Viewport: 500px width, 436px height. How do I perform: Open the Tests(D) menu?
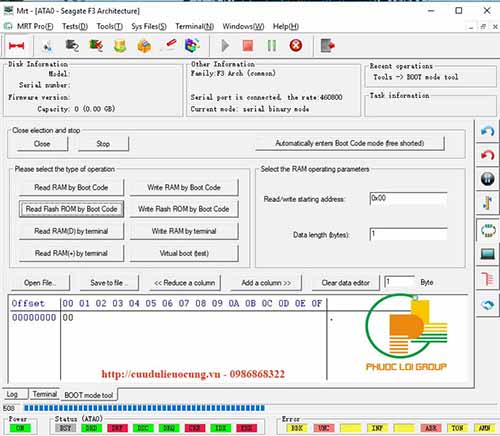[x=75, y=26]
